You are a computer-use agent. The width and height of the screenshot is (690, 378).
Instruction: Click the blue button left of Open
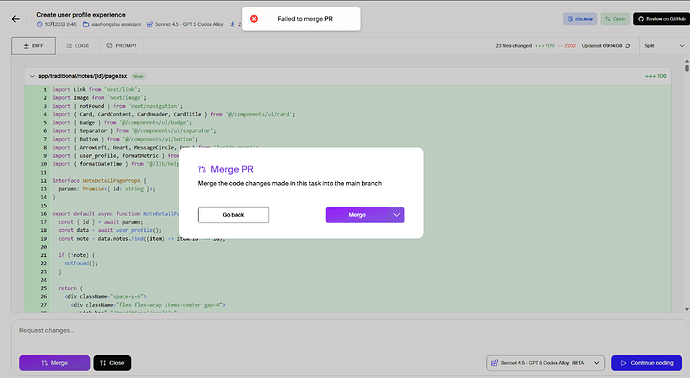580,19
